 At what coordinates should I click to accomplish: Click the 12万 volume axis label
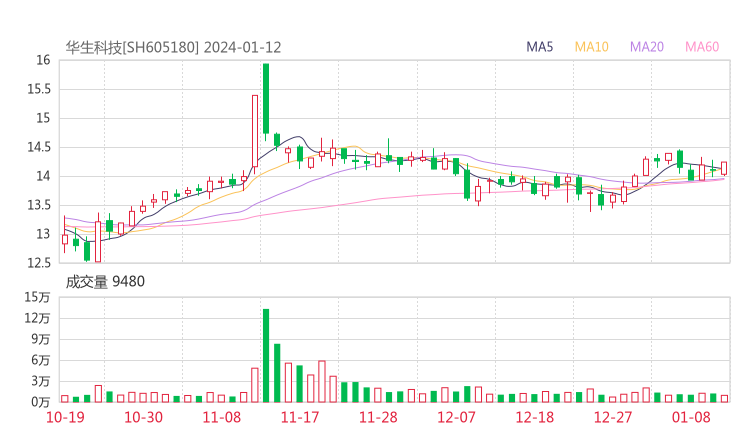(37, 318)
